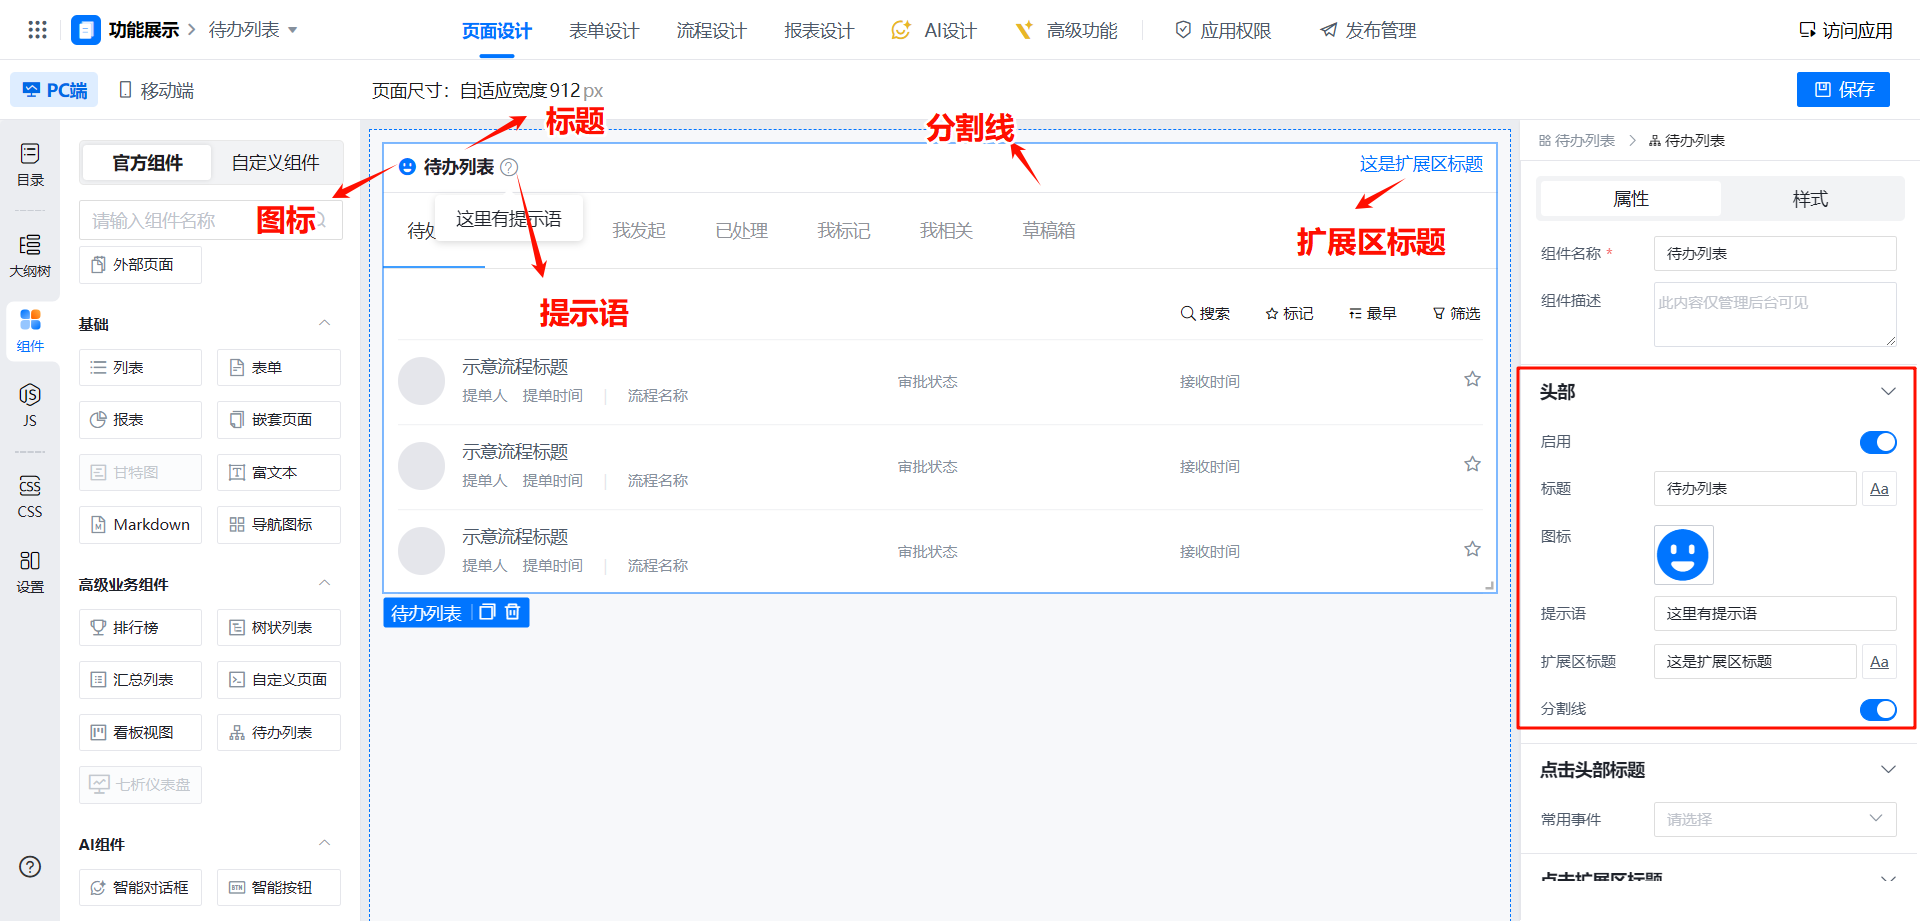Open the apps grid menu icon

tap(37, 30)
